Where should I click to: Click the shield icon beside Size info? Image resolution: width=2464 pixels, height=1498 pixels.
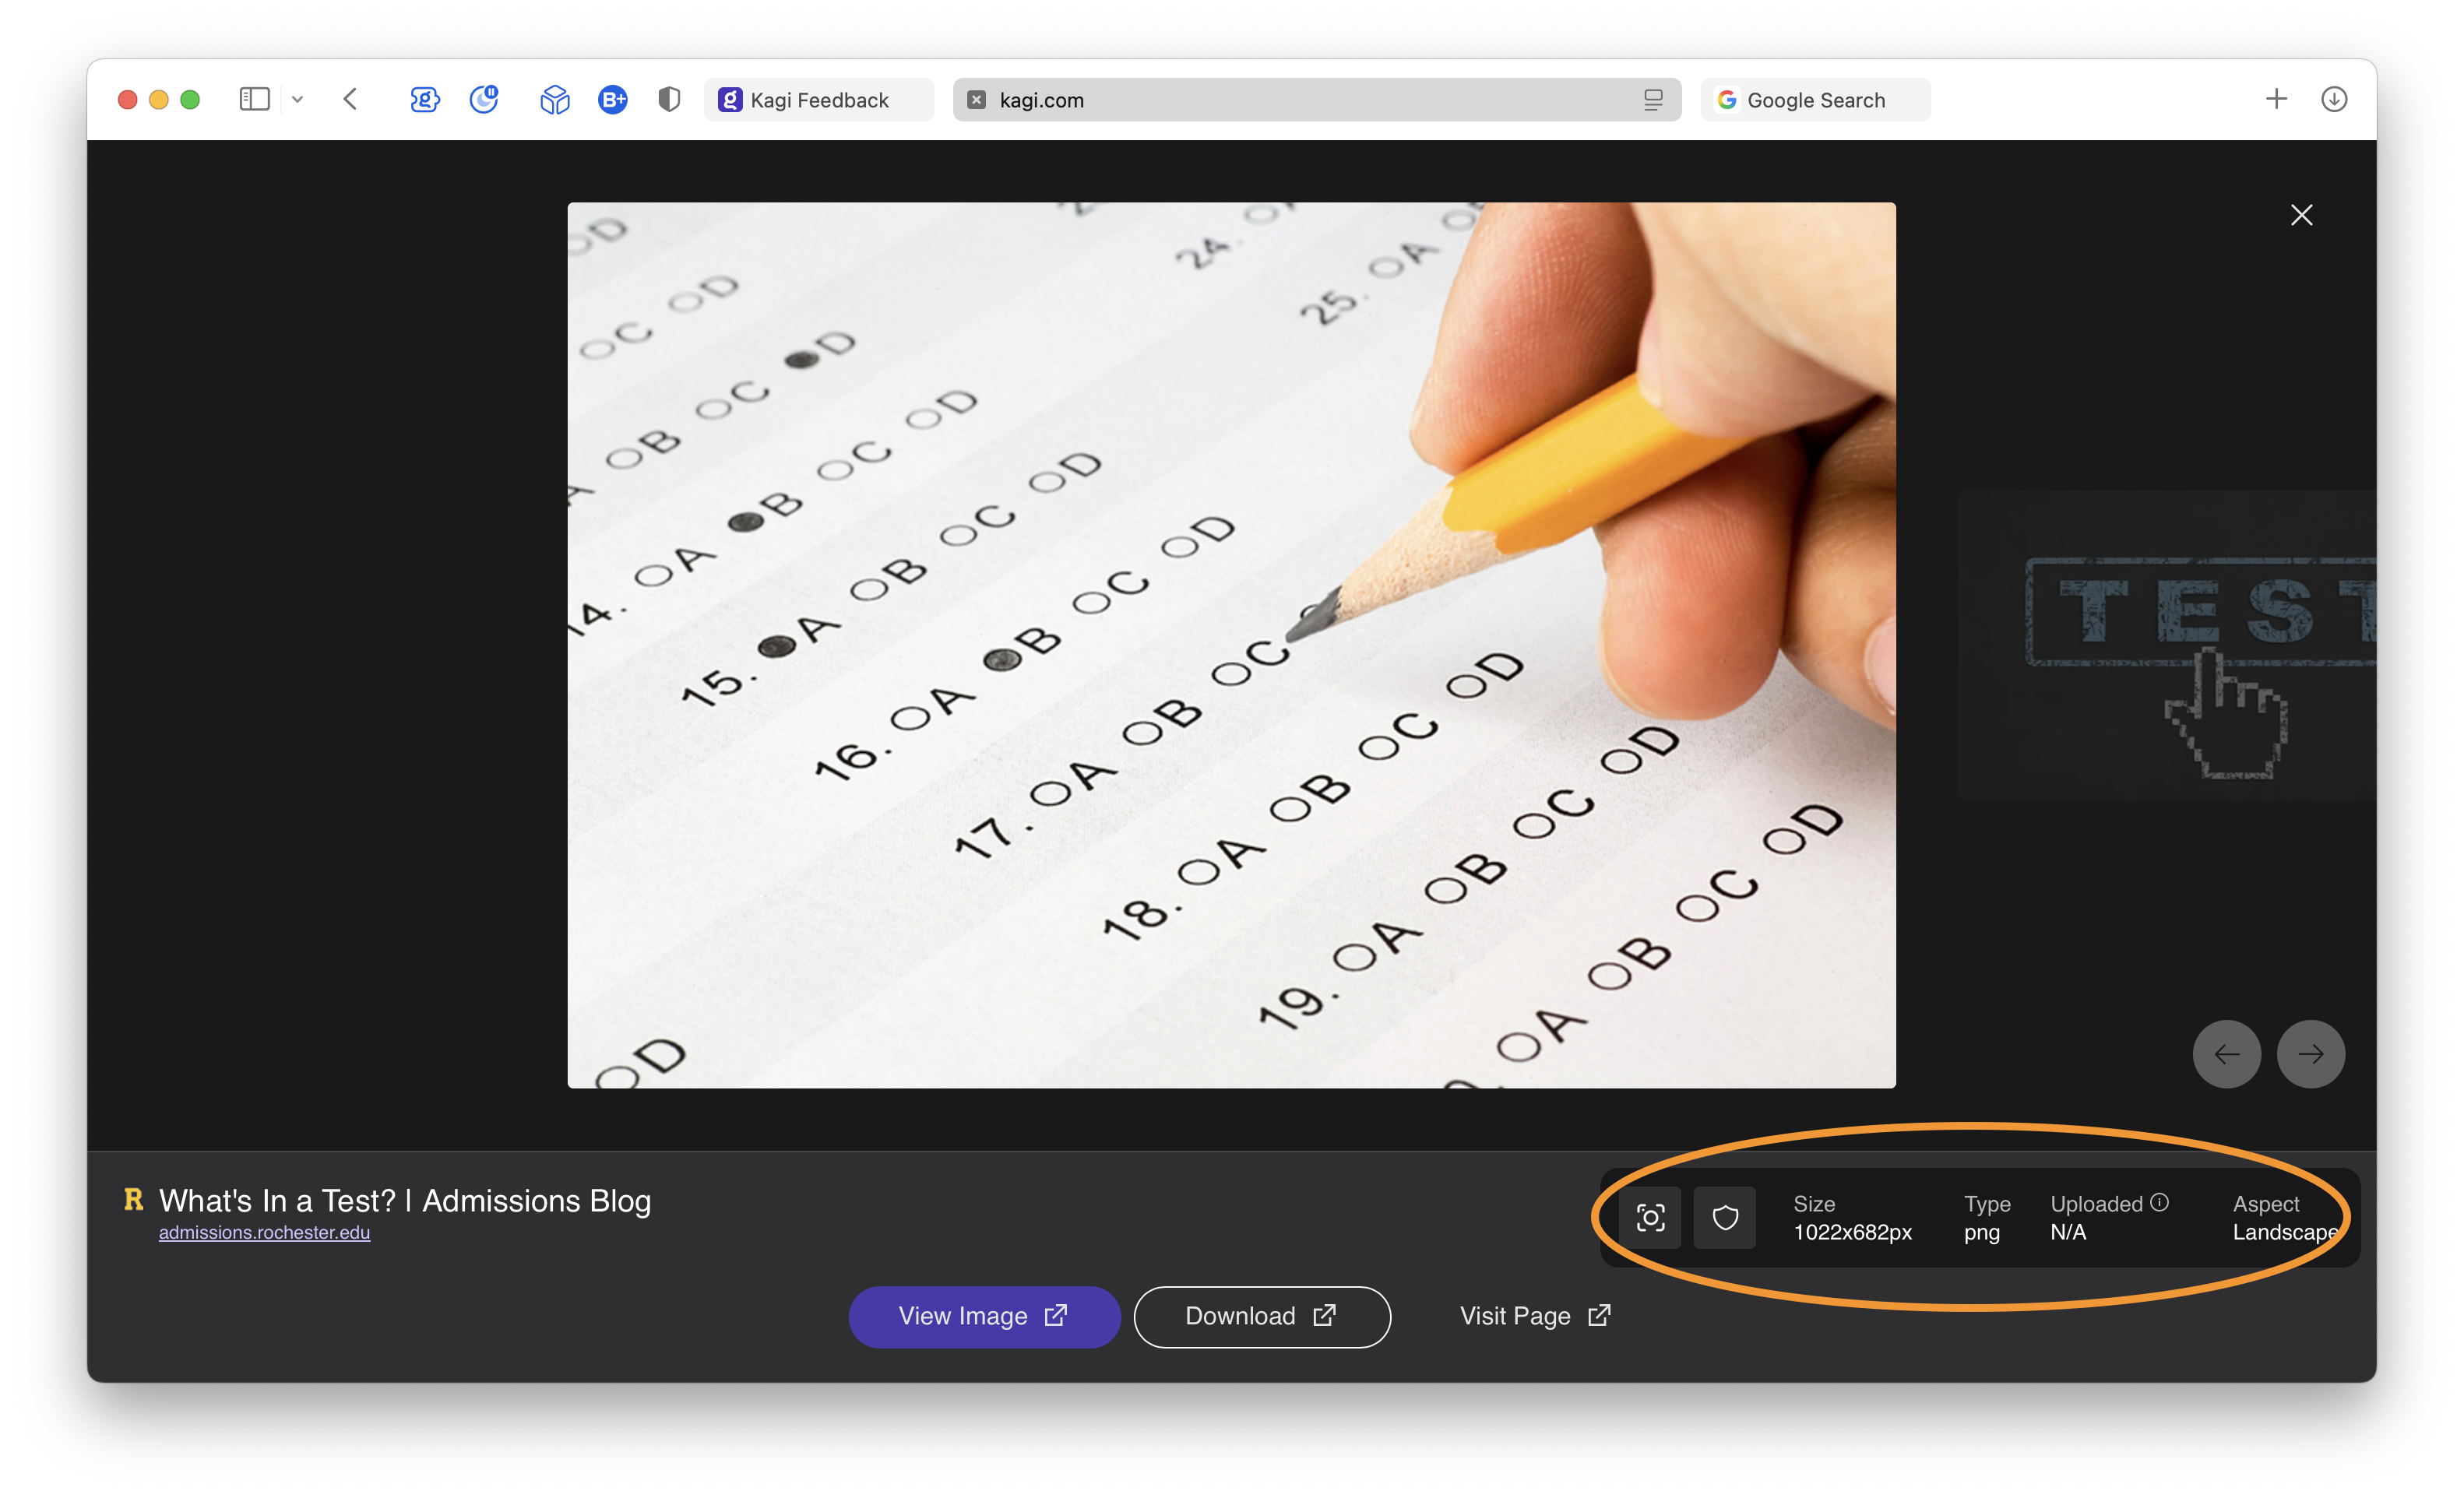(1725, 1217)
